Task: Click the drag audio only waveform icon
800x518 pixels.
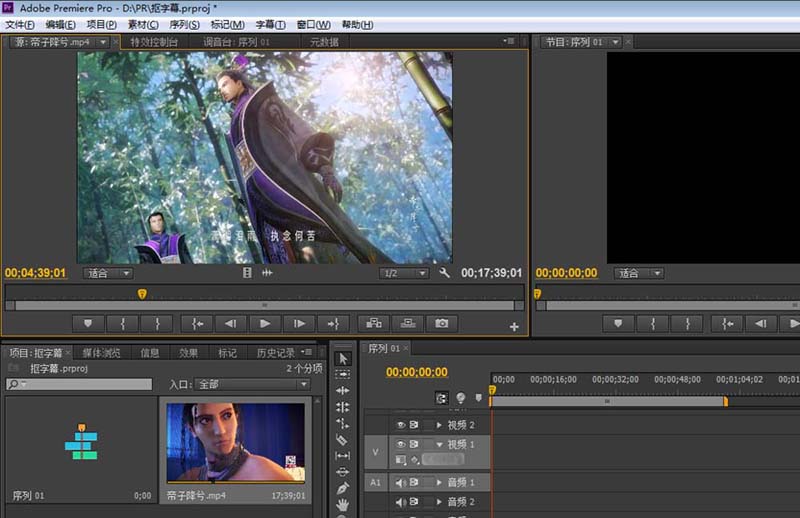Action: coord(267,273)
